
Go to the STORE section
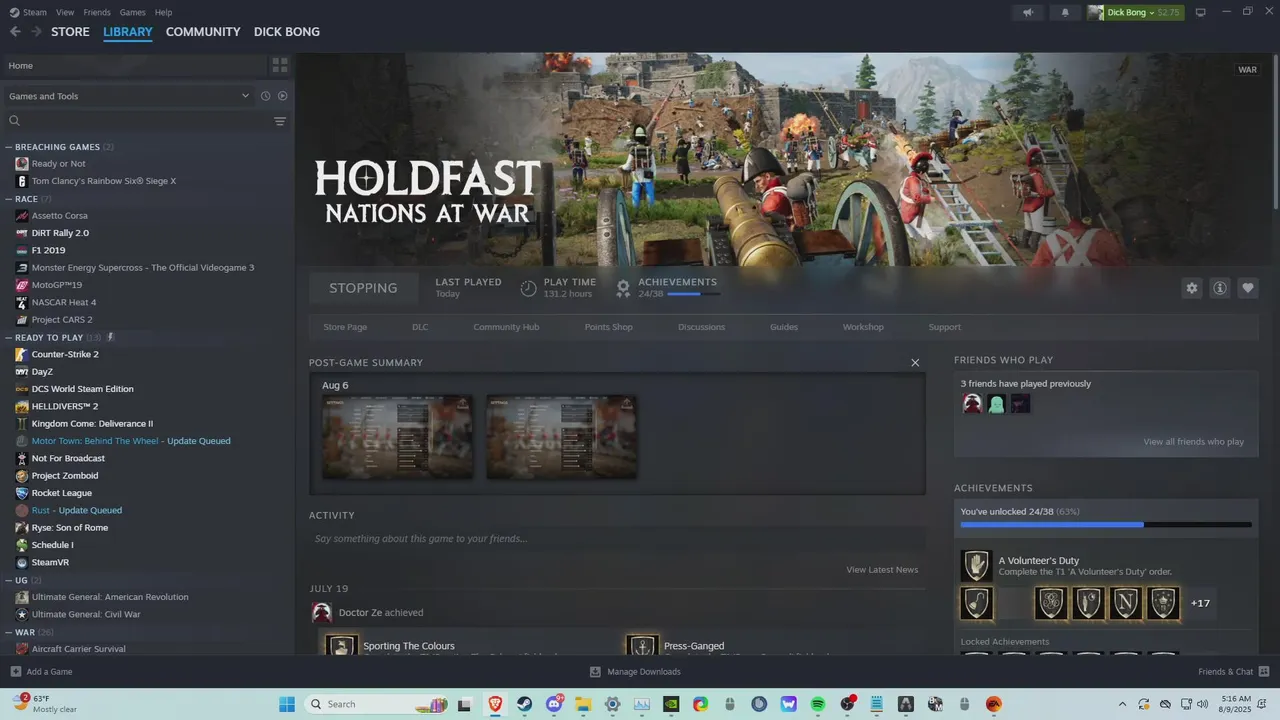click(70, 32)
